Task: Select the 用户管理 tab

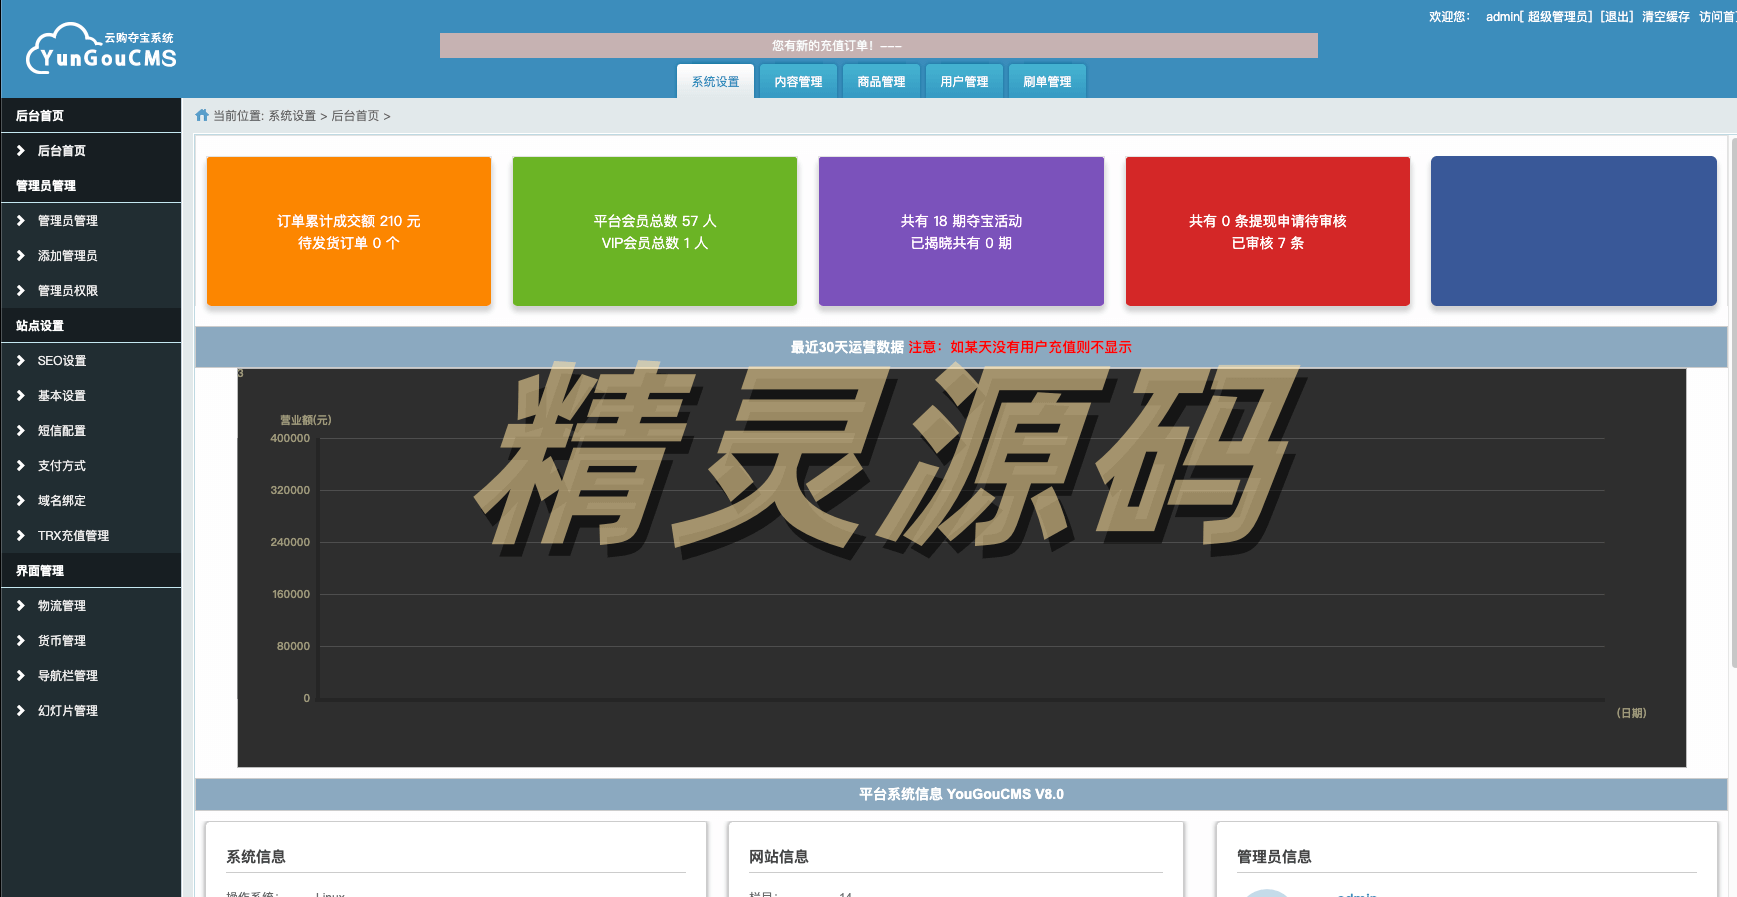Action: [964, 82]
